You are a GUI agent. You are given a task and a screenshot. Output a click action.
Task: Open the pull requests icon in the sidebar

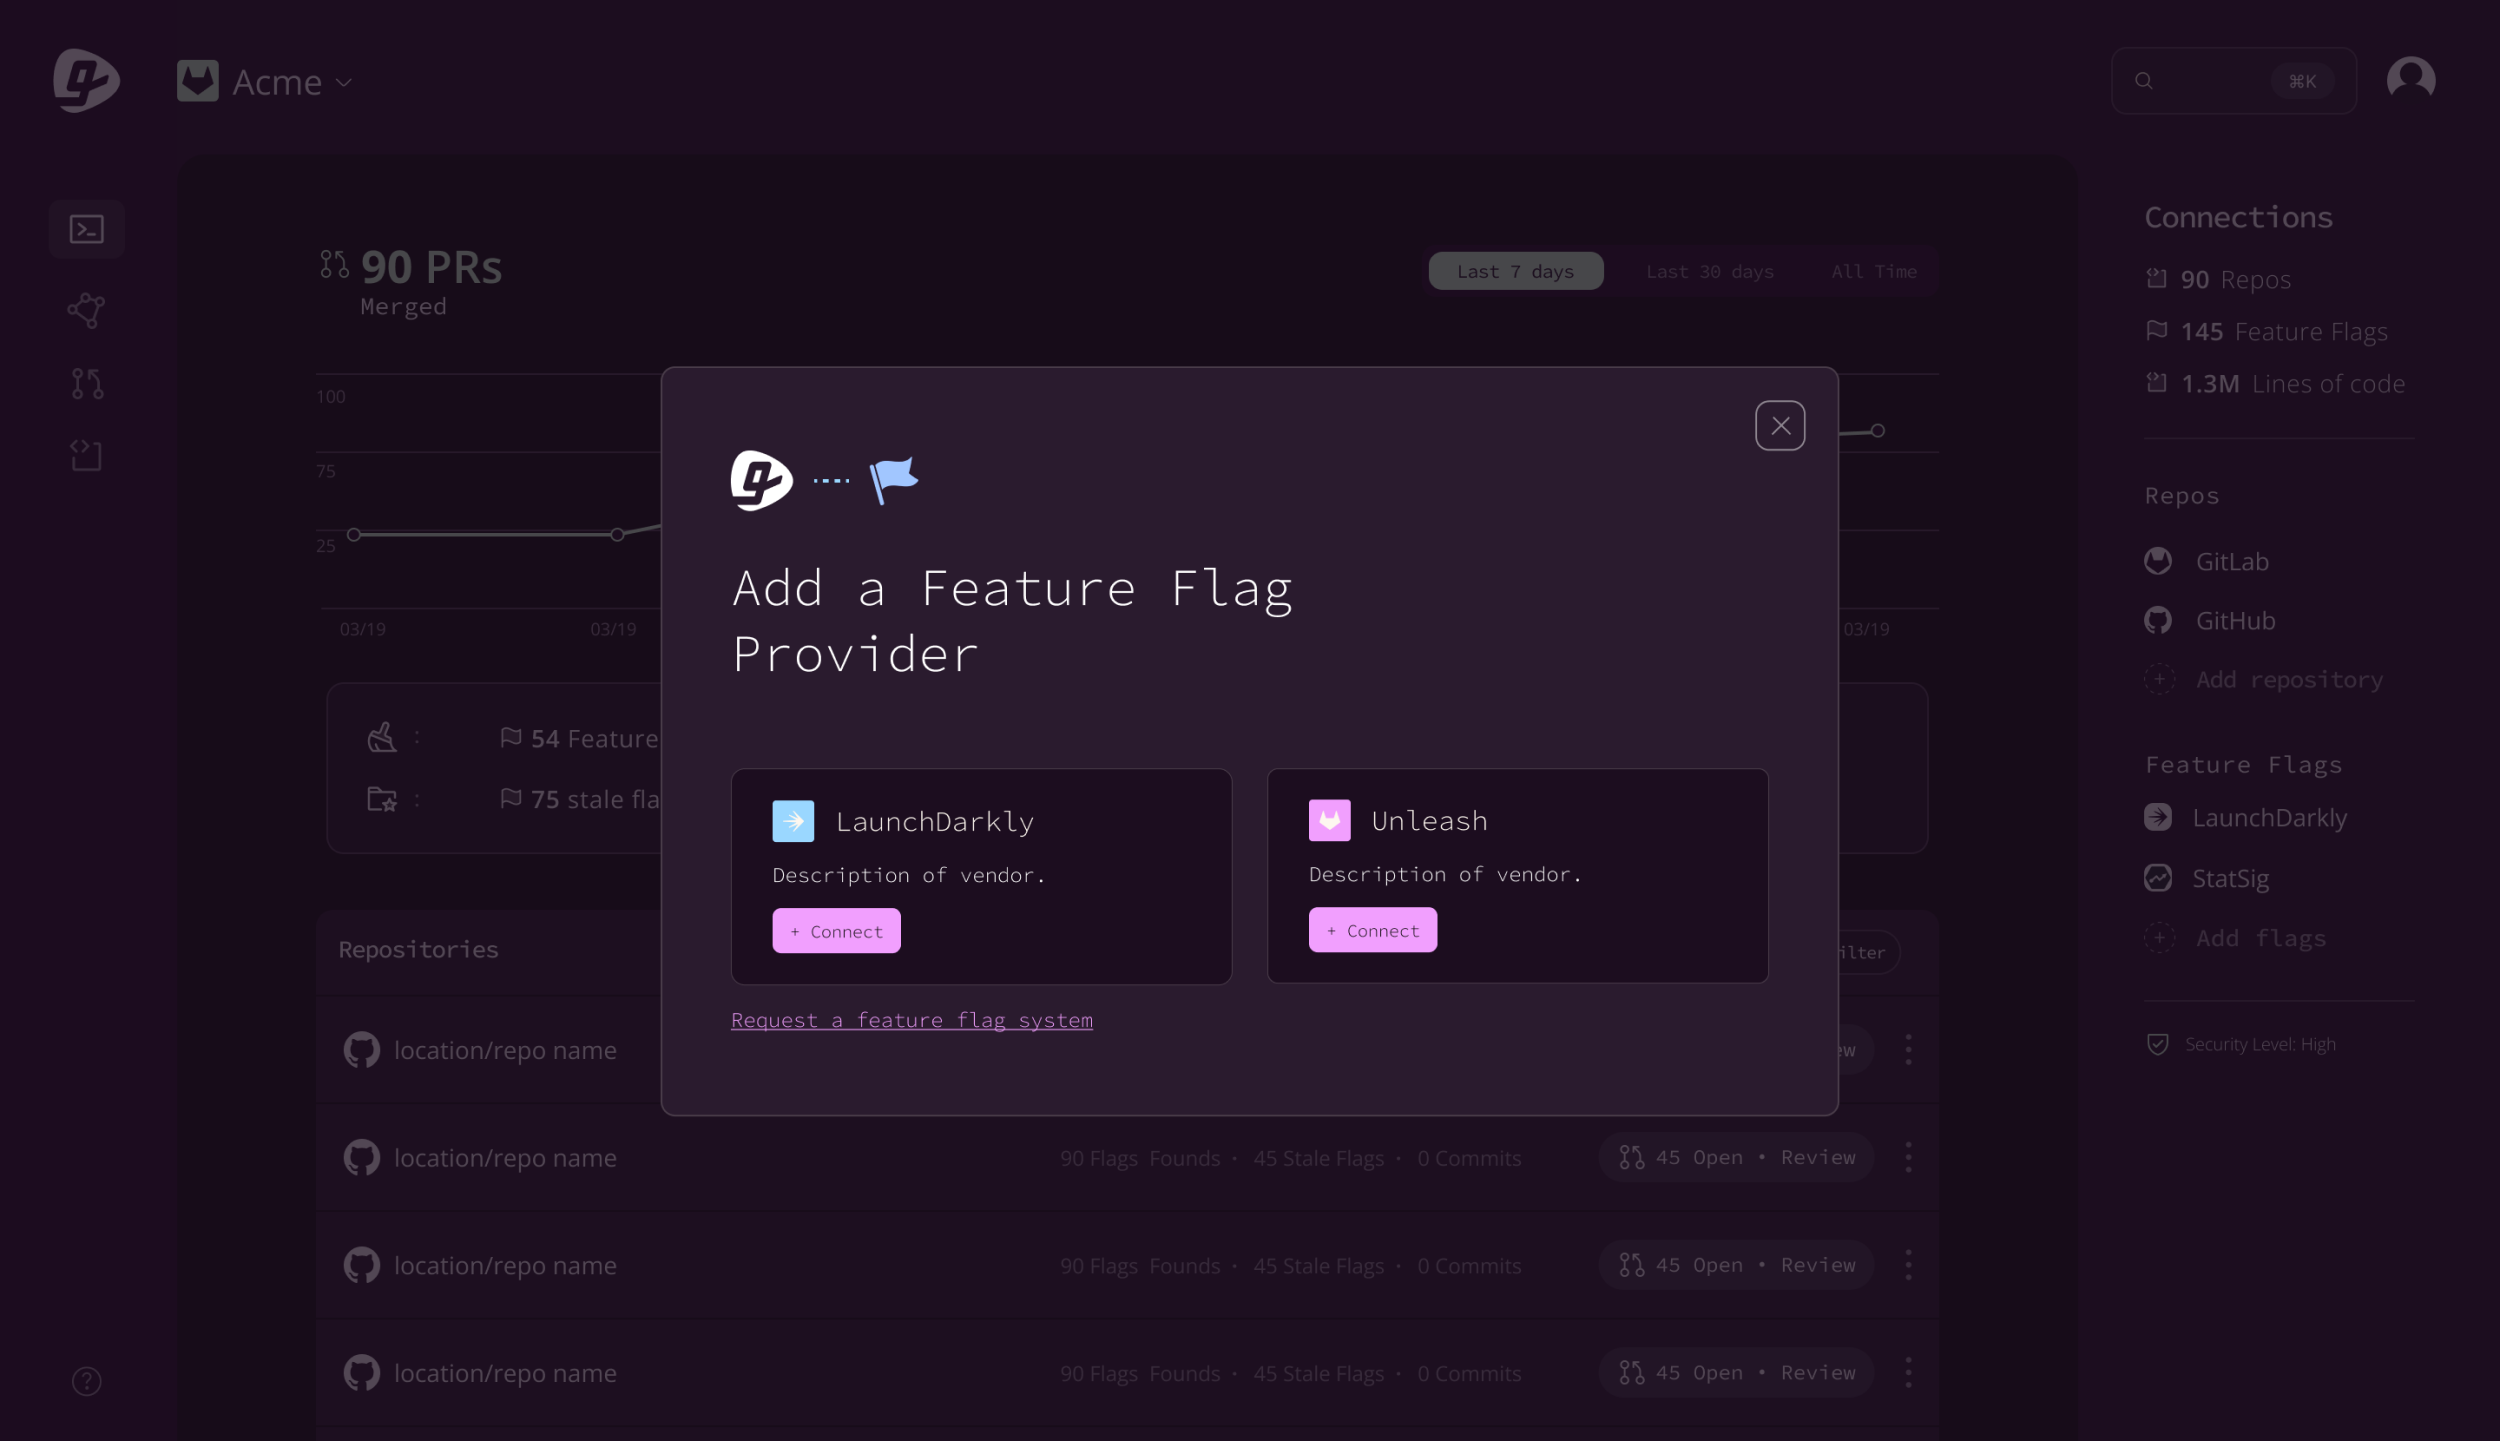(87, 384)
